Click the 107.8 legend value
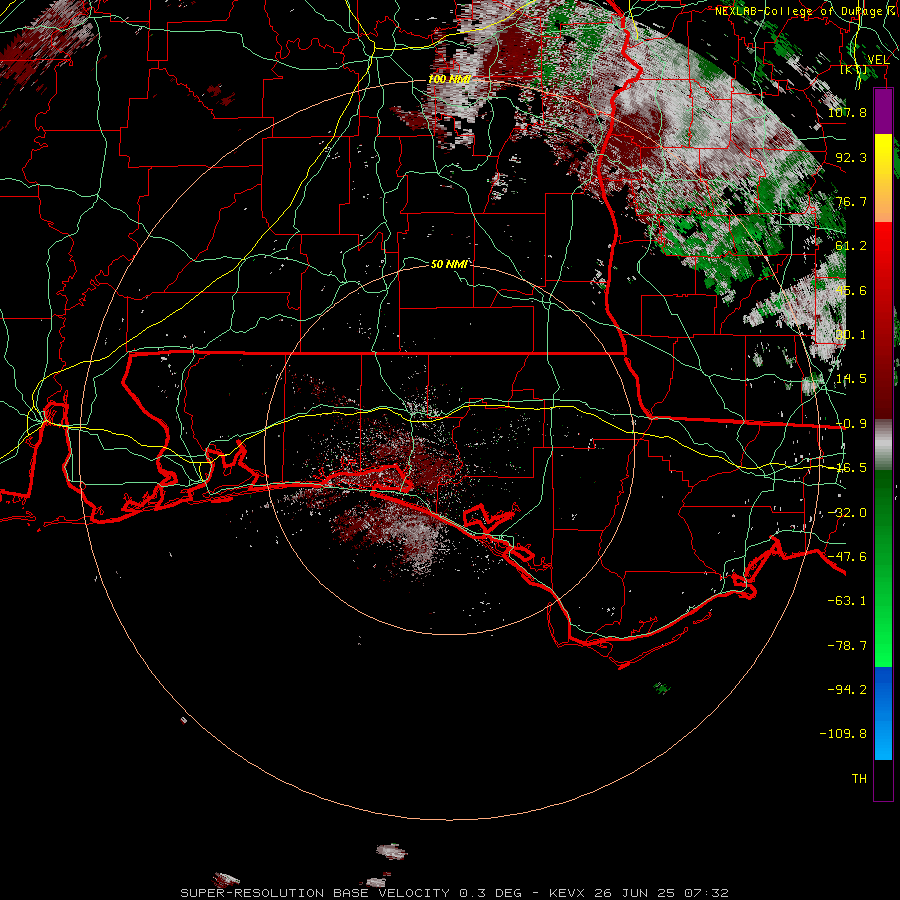 [847, 112]
